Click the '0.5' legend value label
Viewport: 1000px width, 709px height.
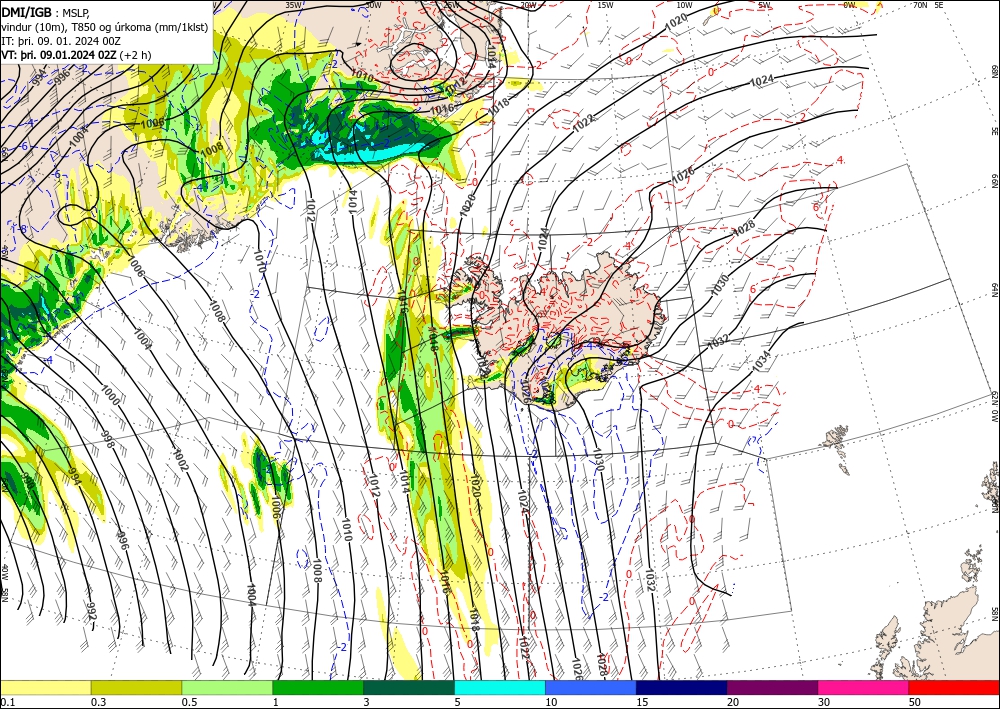(x=189, y=702)
